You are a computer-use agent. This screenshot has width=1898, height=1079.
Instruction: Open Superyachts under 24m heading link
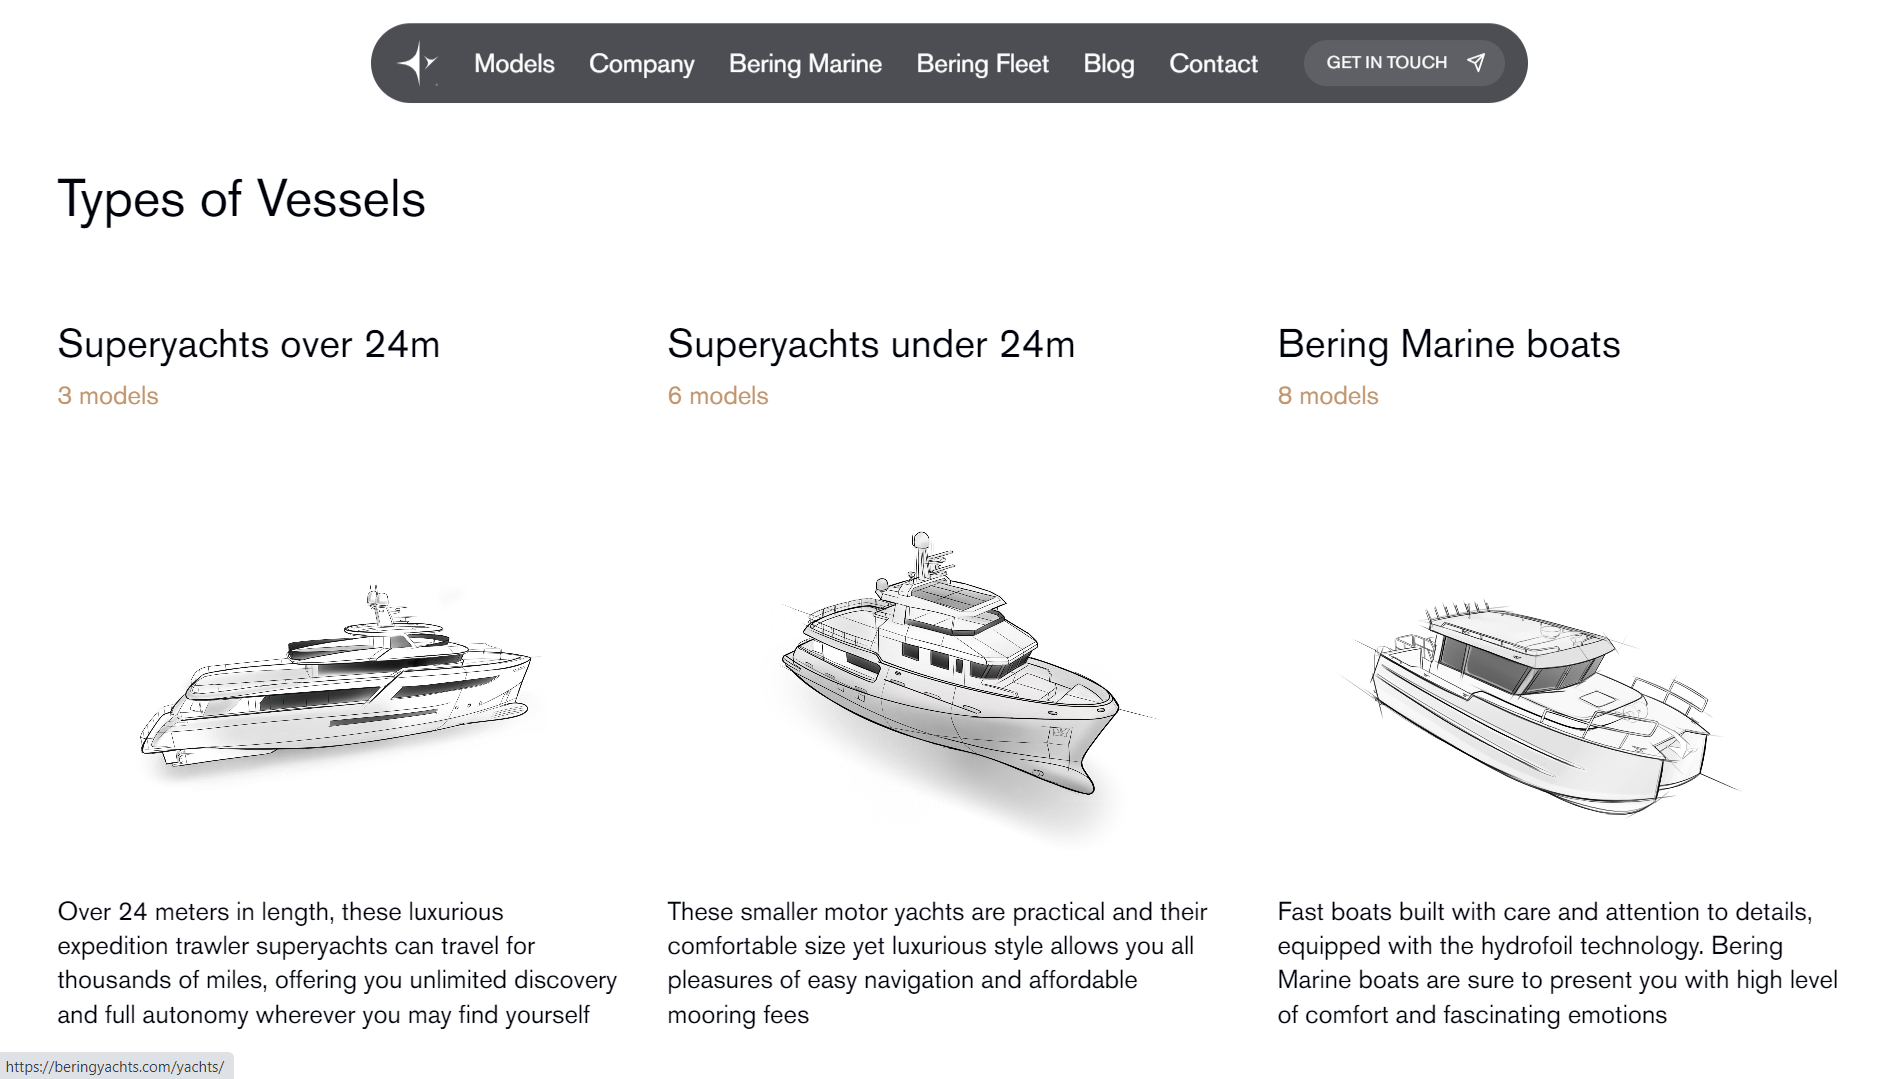tap(871, 344)
